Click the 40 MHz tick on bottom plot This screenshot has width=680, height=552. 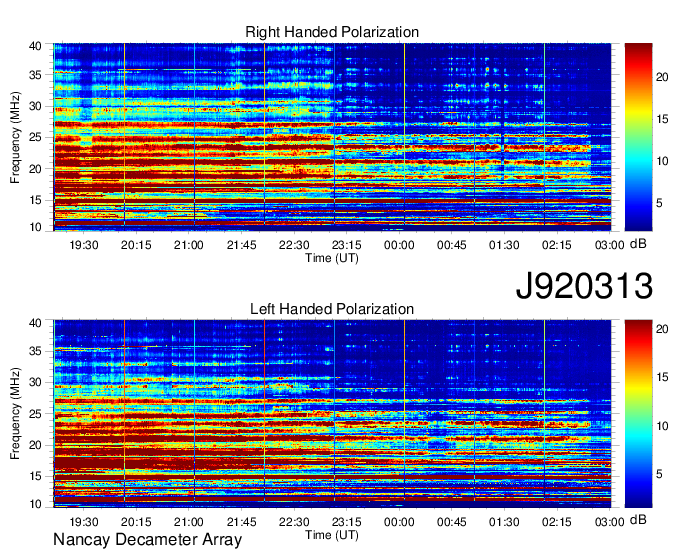coord(35,323)
